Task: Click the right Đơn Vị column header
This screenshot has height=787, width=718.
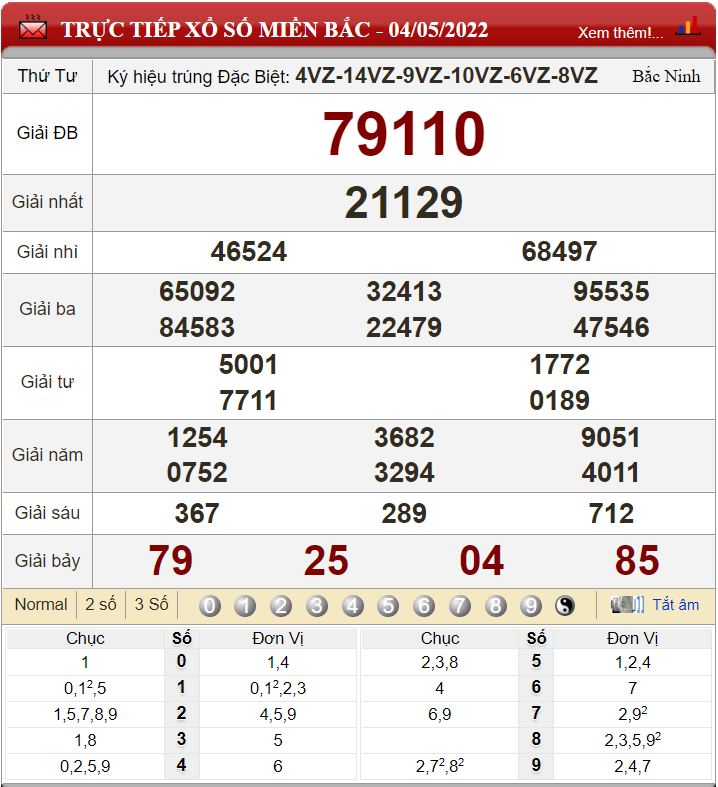Action: 632,638
